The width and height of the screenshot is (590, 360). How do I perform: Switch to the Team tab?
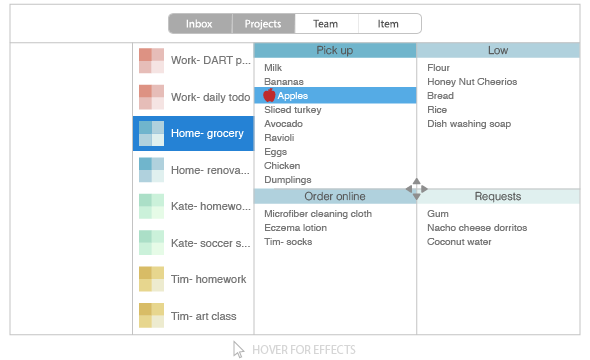tap(326, 24)
